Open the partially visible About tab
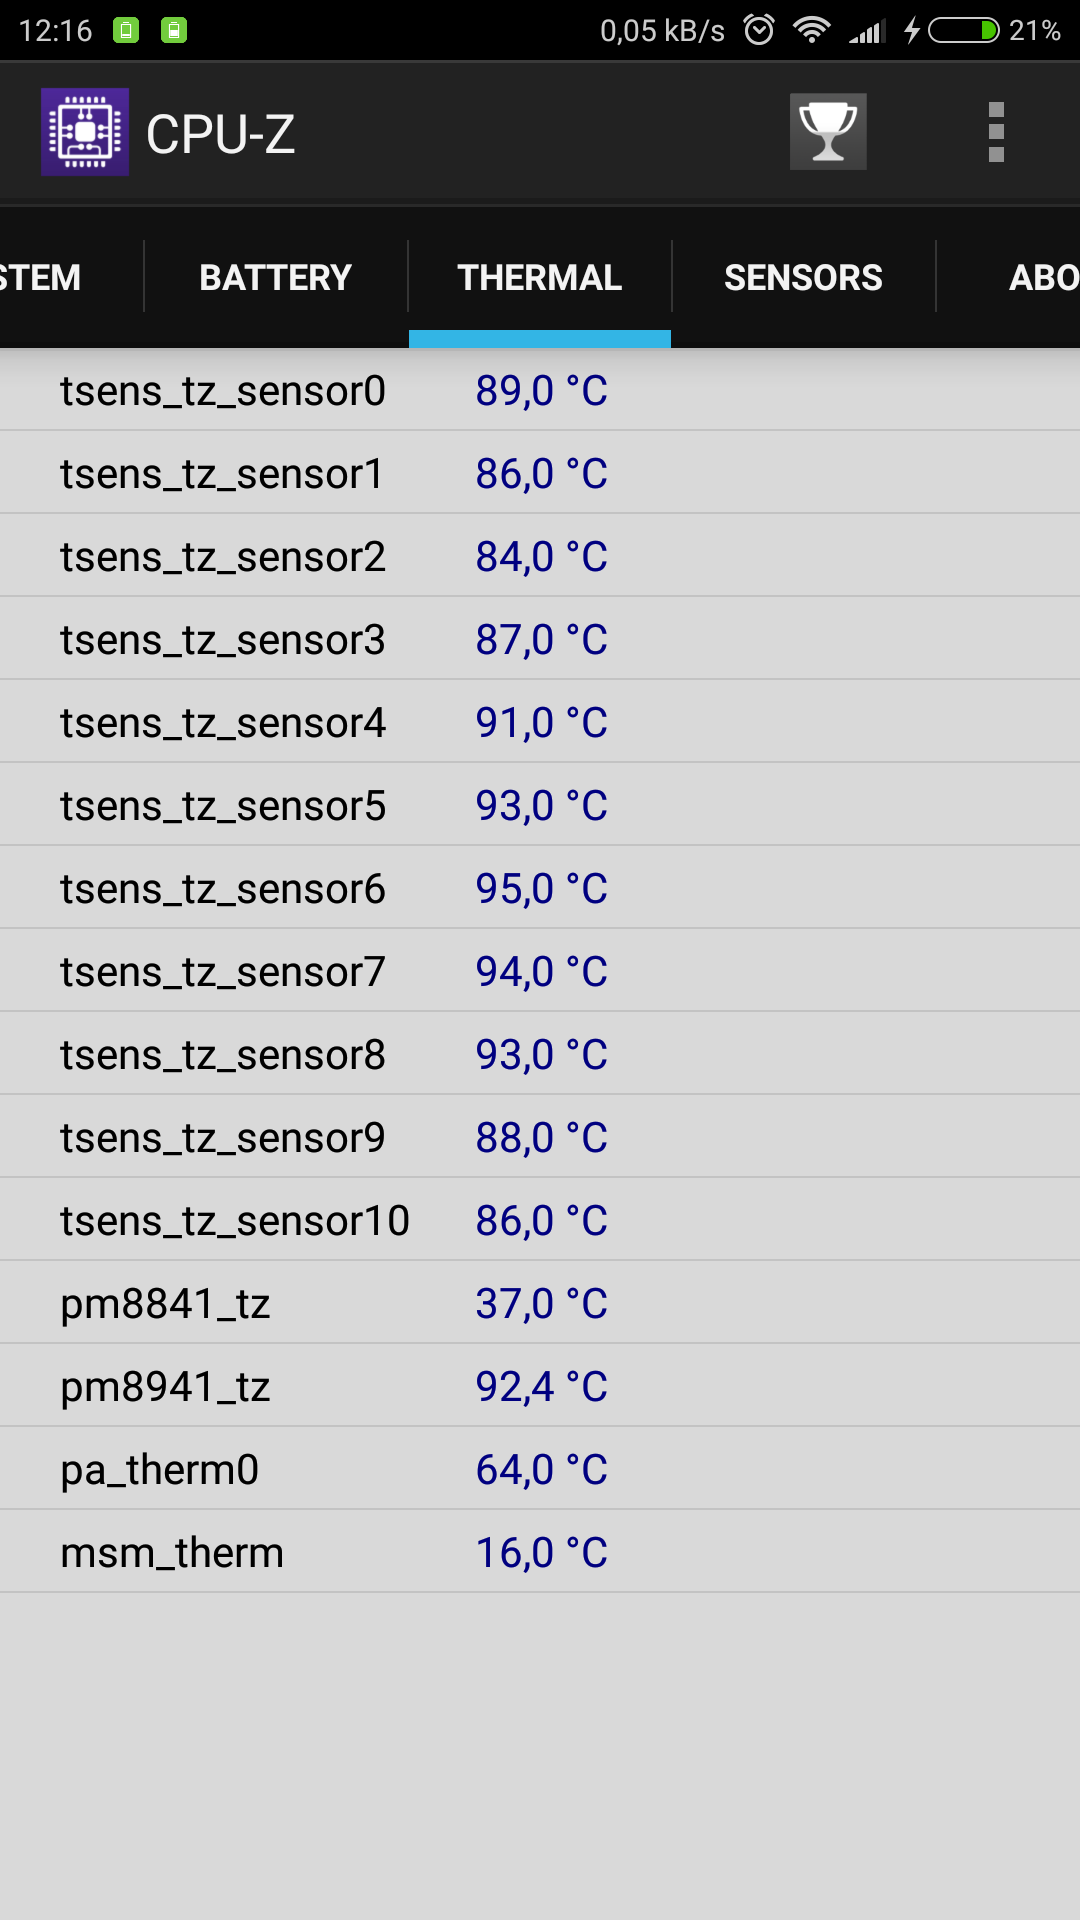This screenshot has height=1920, width=1080. pos(1040,277)
